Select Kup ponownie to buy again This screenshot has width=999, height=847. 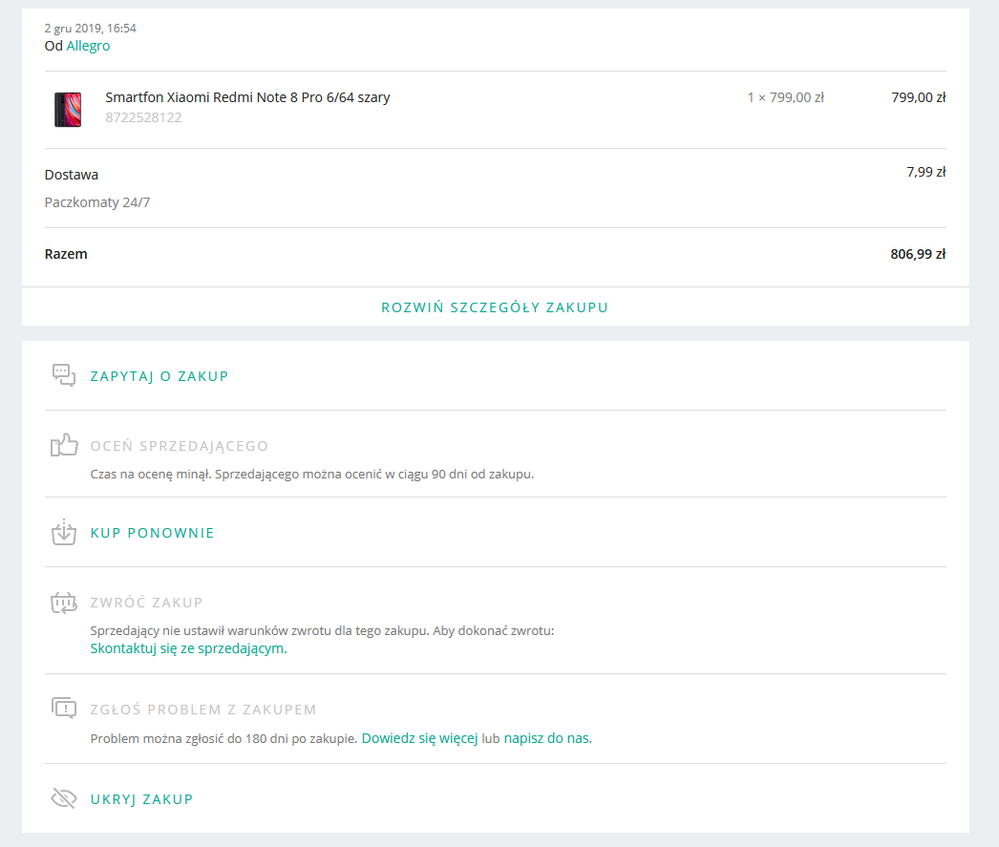(x=152, y=533)
